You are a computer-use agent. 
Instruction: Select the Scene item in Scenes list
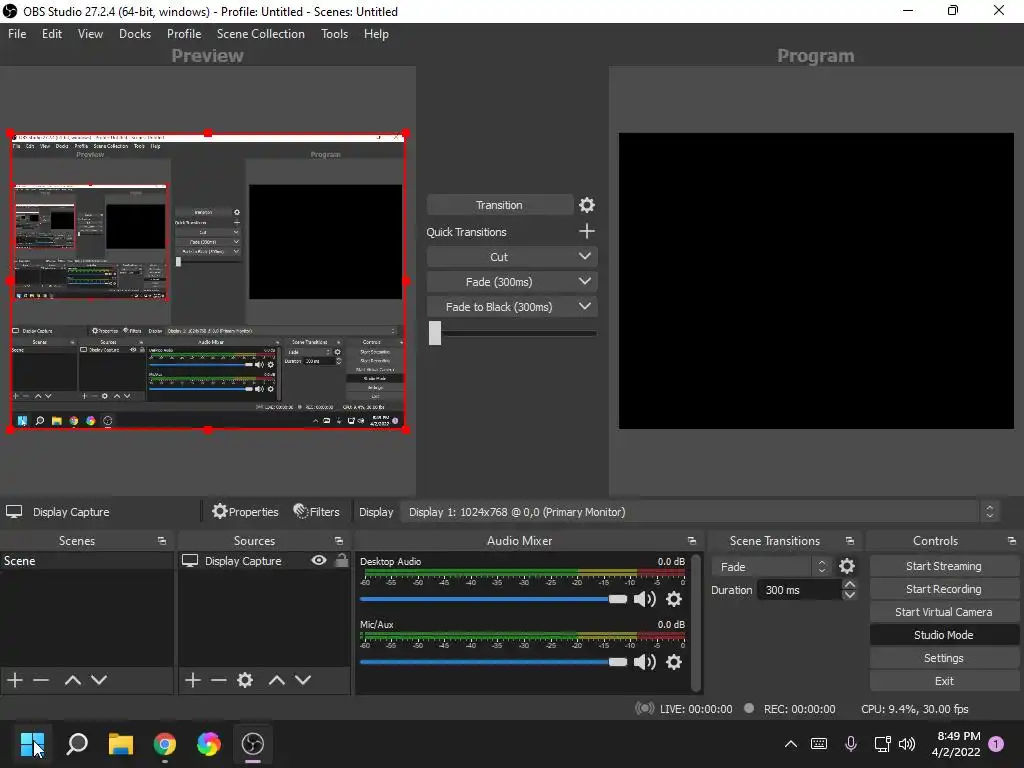pos(86,561)
